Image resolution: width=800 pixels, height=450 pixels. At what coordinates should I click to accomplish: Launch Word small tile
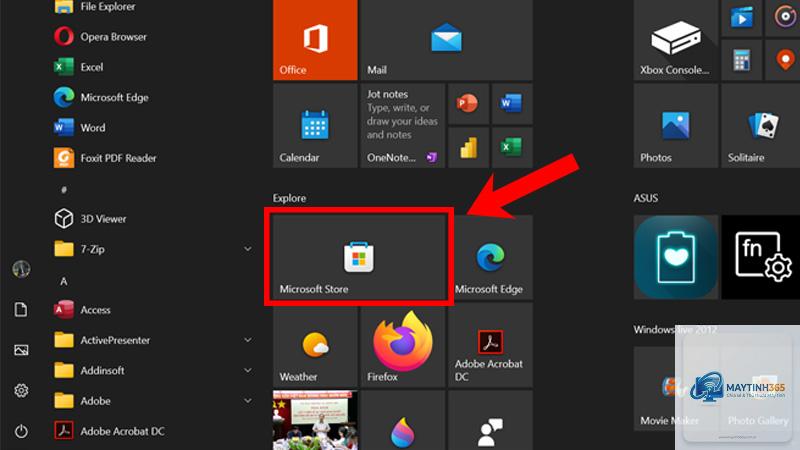click(512, 104)
